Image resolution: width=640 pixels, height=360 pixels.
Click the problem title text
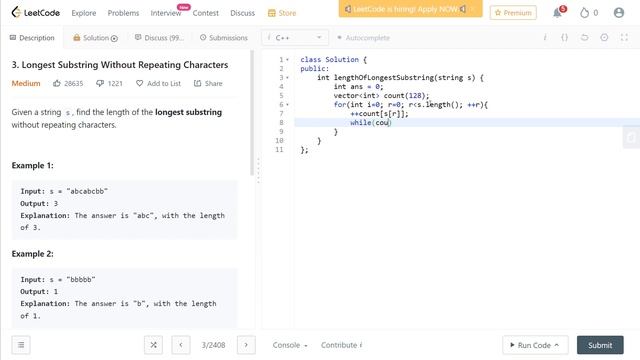(x=120, y=65)
